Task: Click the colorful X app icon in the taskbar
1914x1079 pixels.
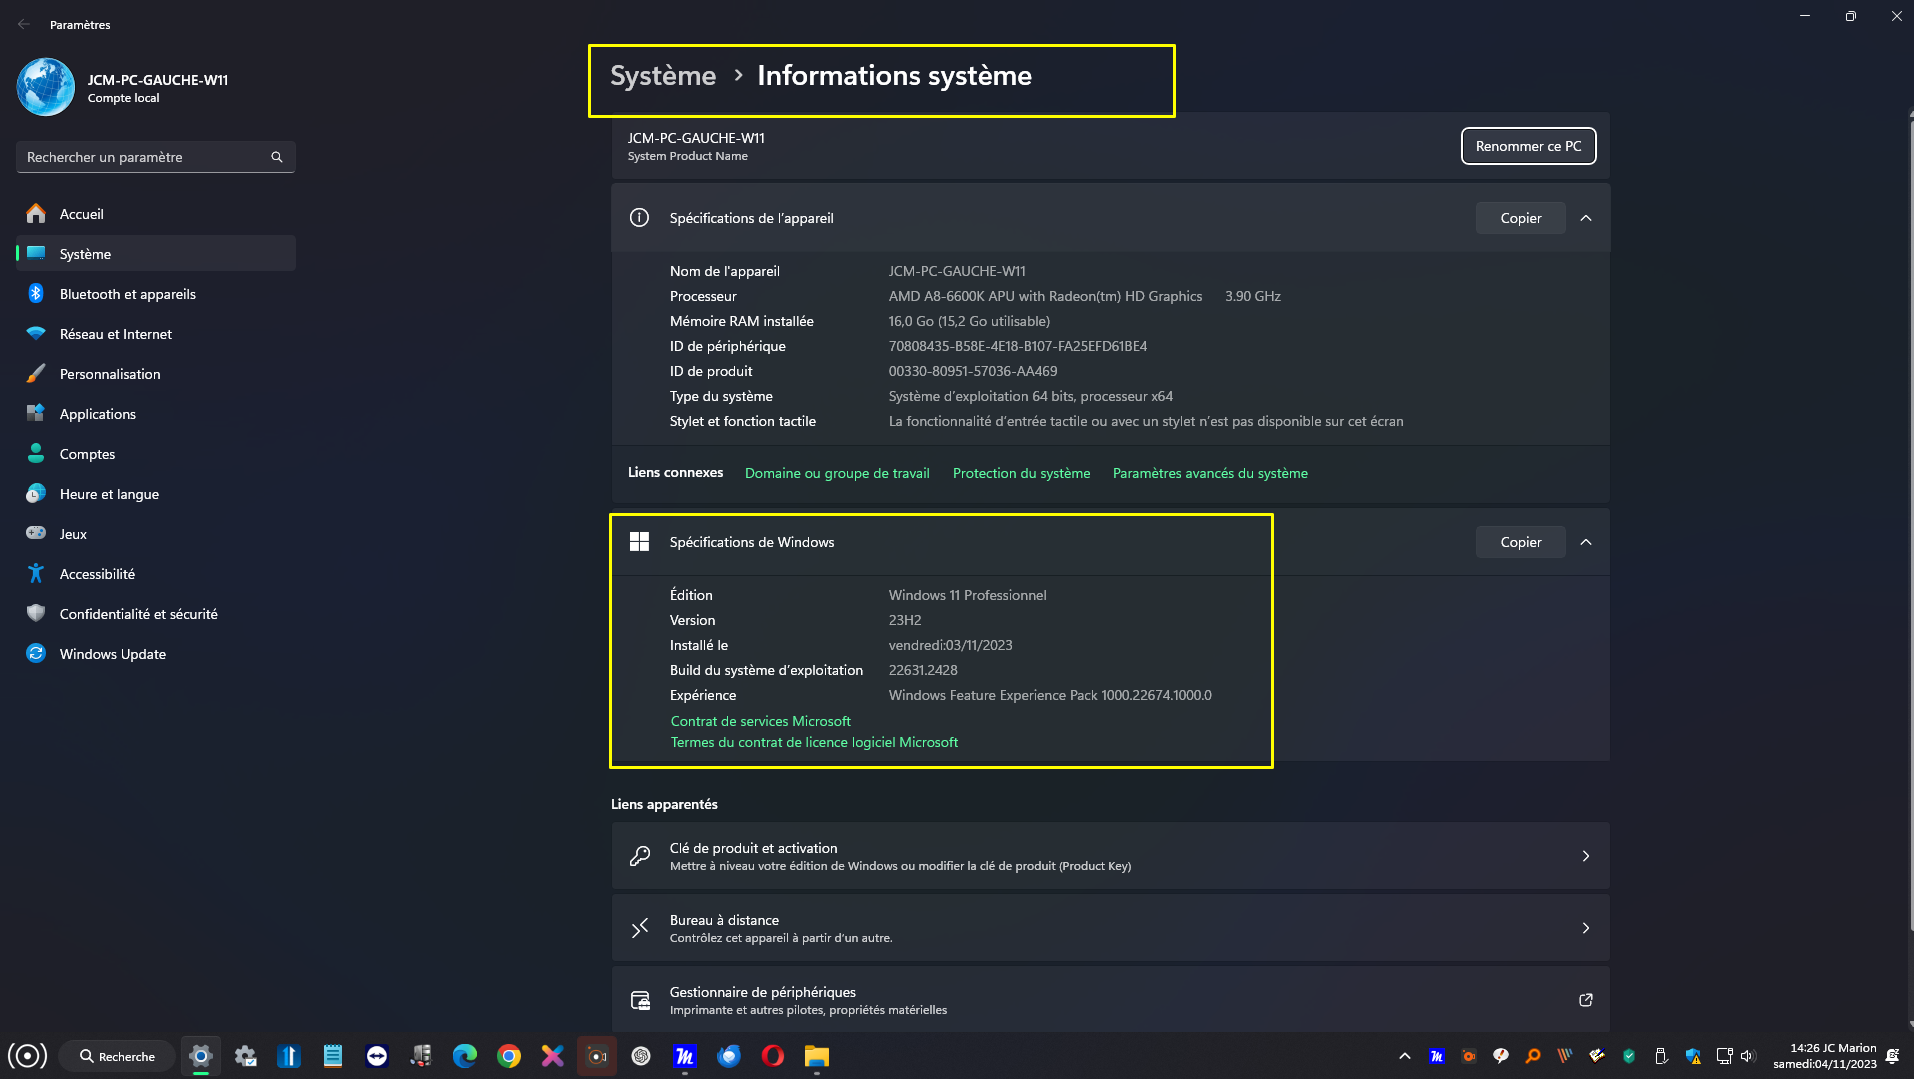Action: (x=553, y=1056)
